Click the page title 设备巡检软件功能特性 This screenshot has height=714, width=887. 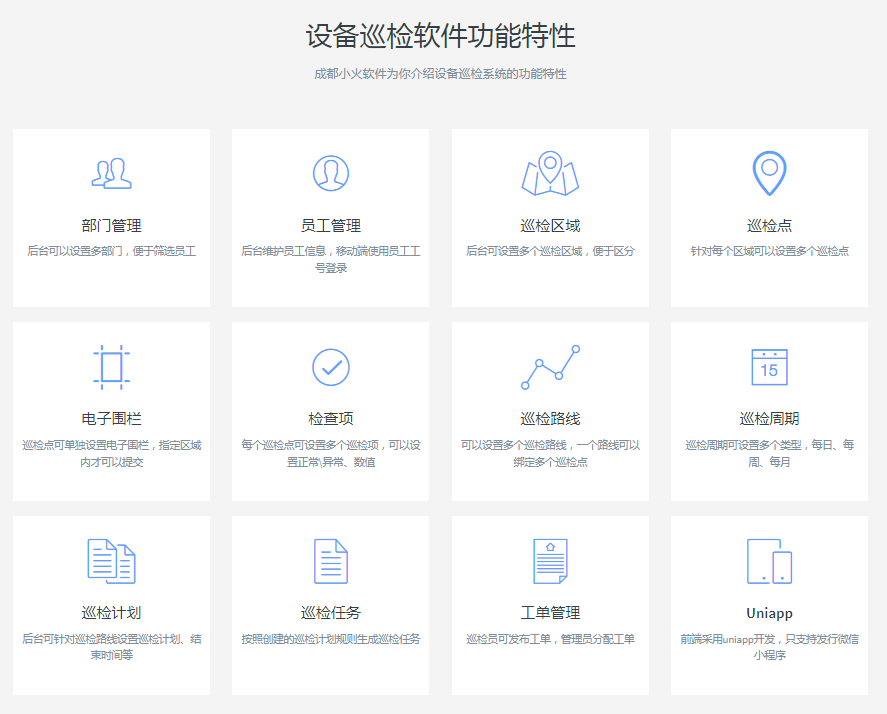pyautogui.click(x=440, y=37)
